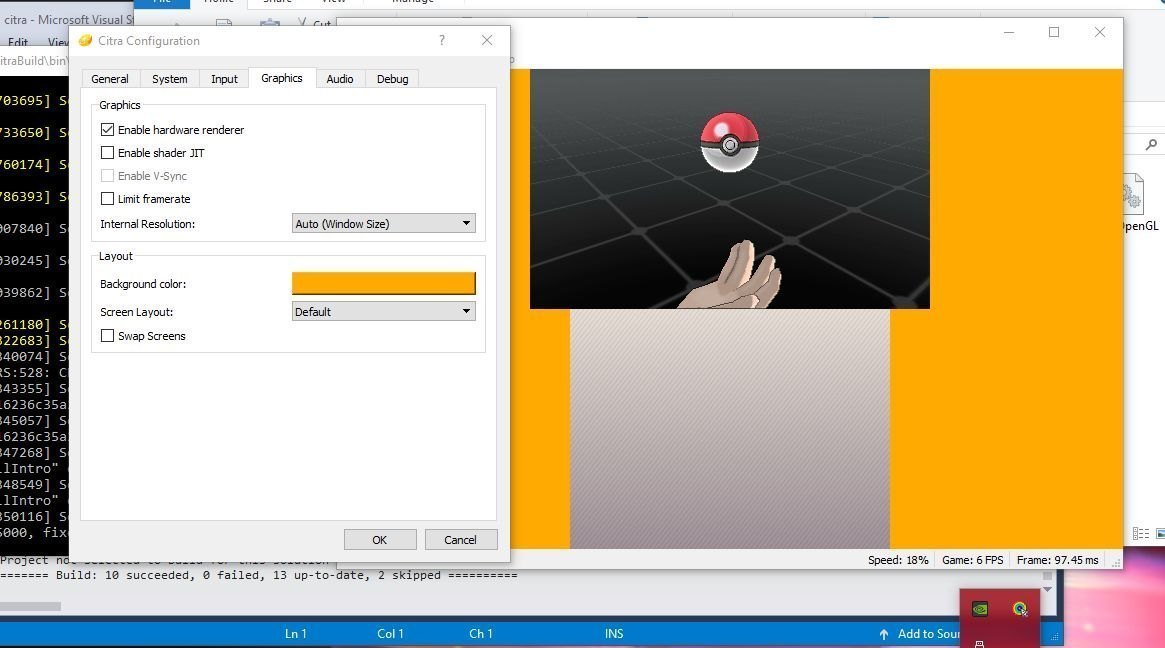The image size is (1165, 648).
Task: Confirm settings with the OK button
Action: [x=380, y=540]
